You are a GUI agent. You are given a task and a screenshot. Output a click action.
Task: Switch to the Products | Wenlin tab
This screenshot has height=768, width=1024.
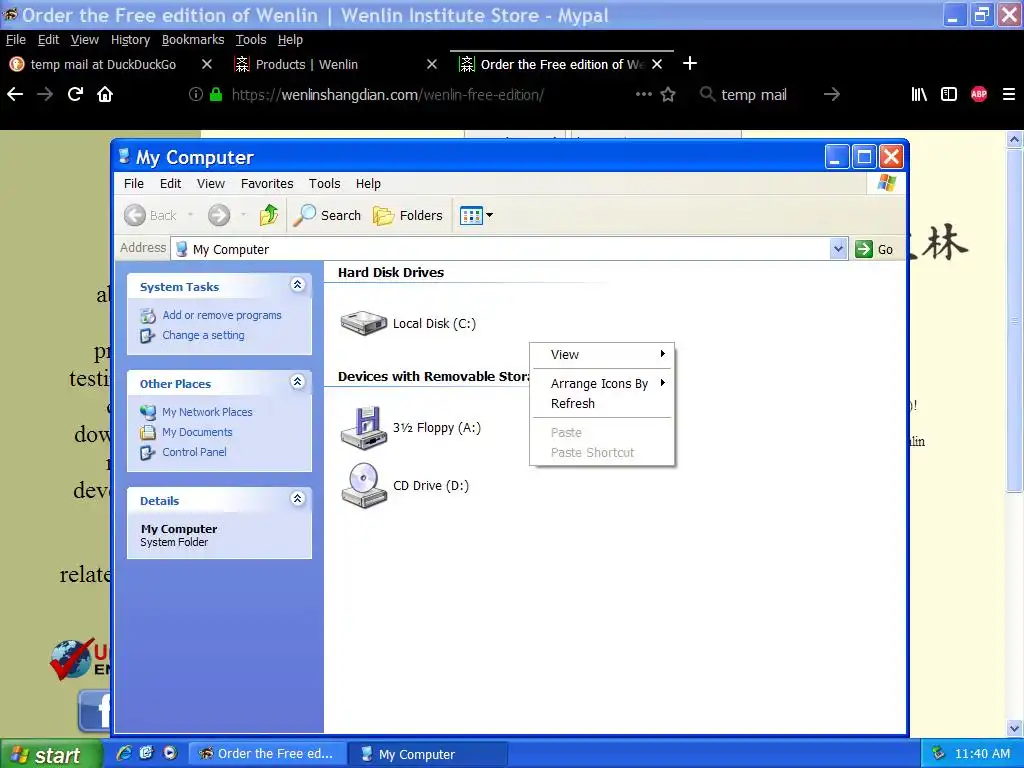click(306, 64)
